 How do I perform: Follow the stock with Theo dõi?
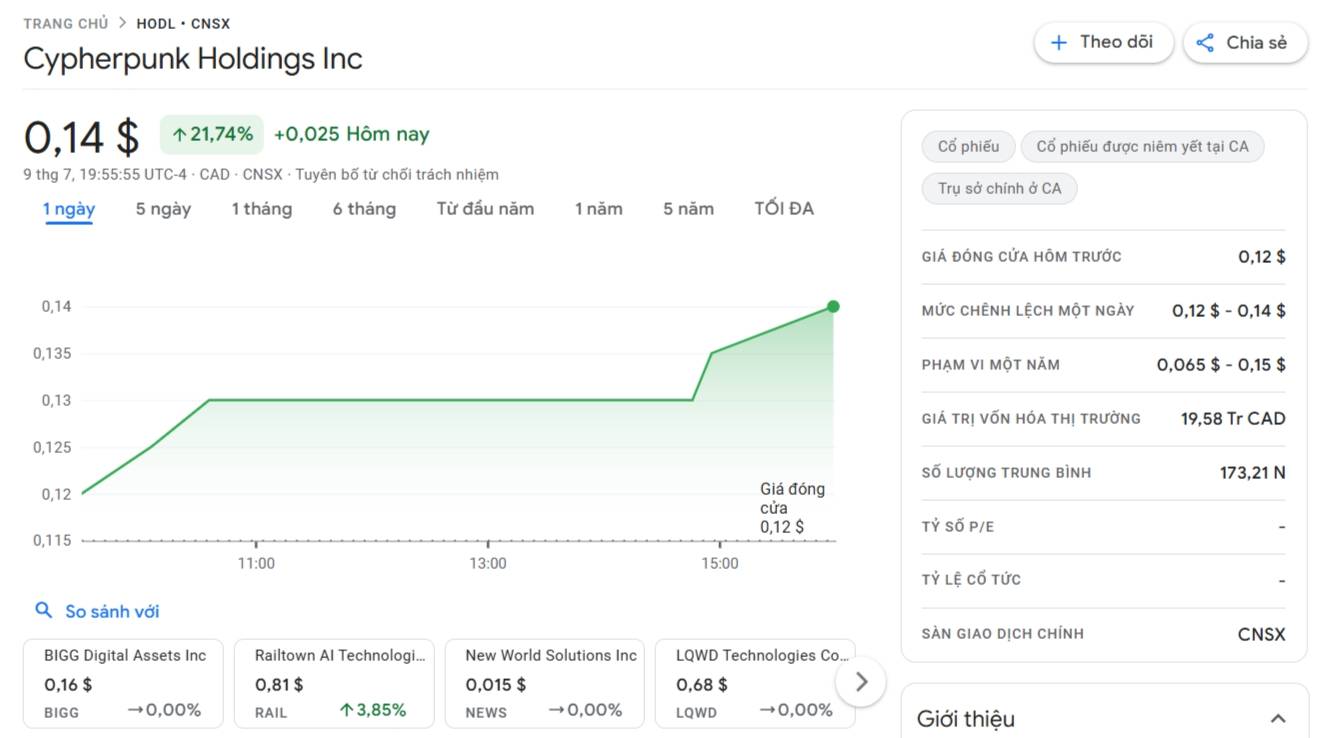pyautogui.click(x=1103, y=43)
